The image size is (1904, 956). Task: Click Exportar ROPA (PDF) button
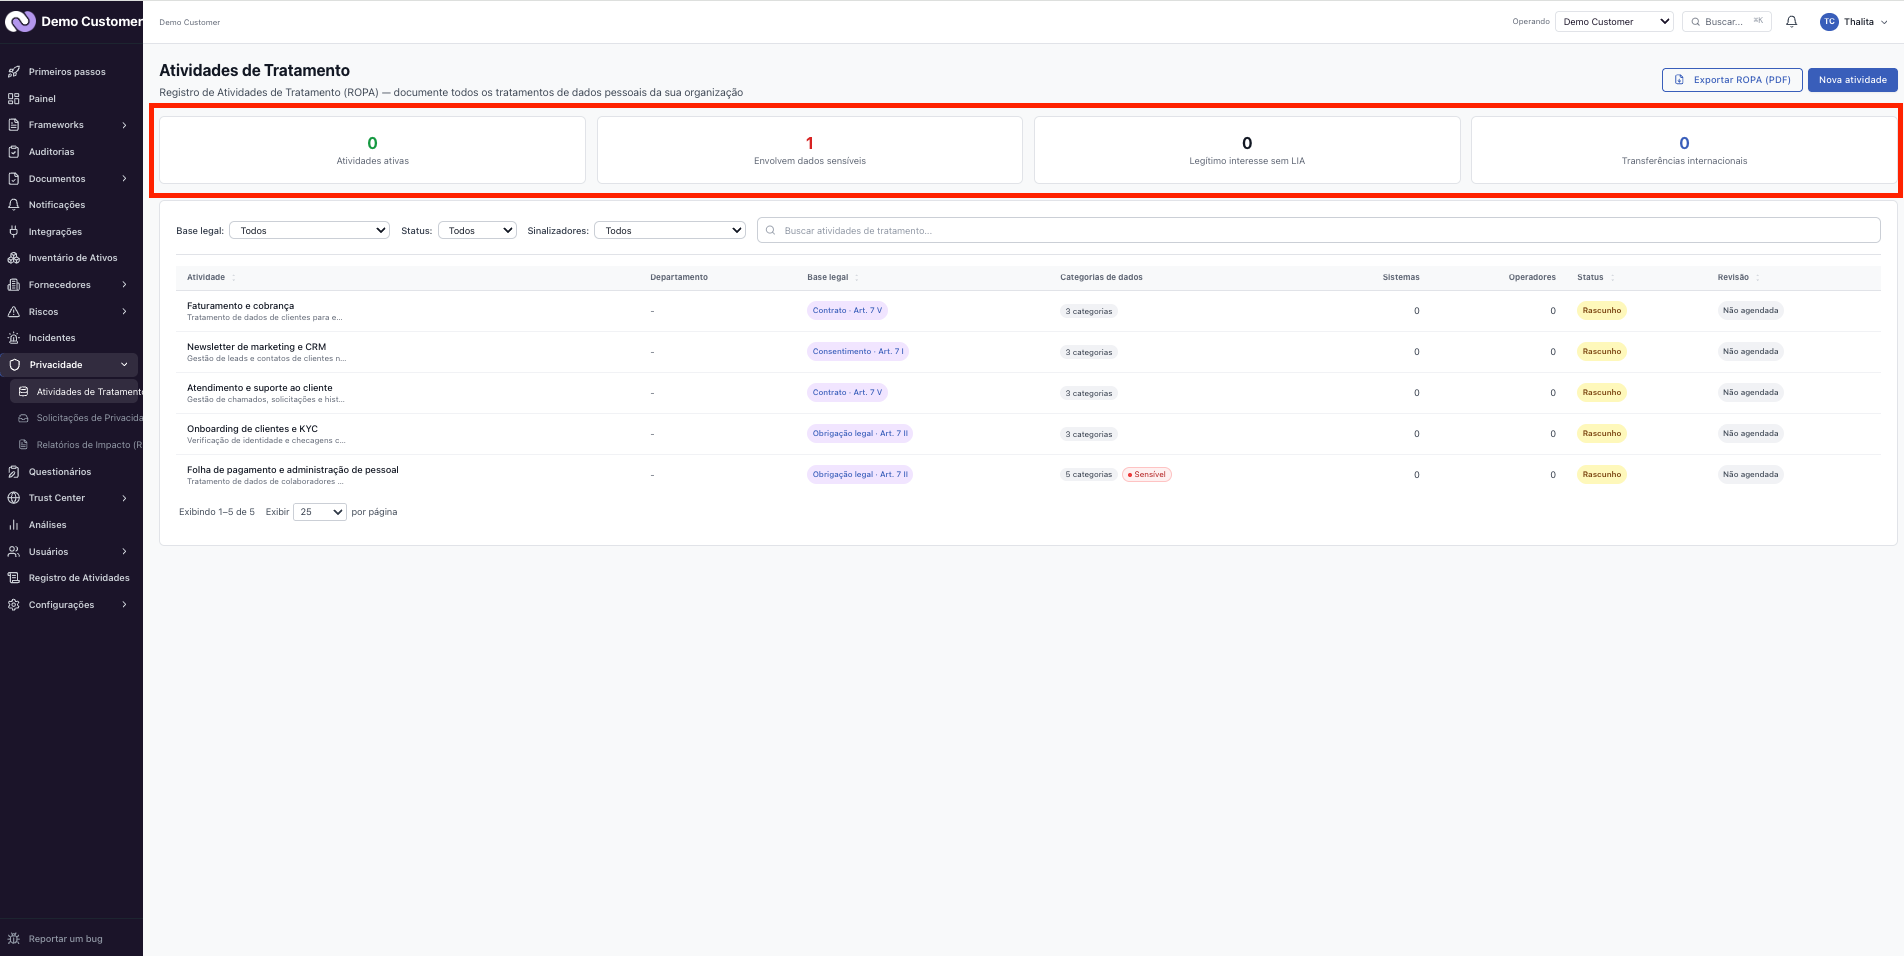pos(1732,80)
